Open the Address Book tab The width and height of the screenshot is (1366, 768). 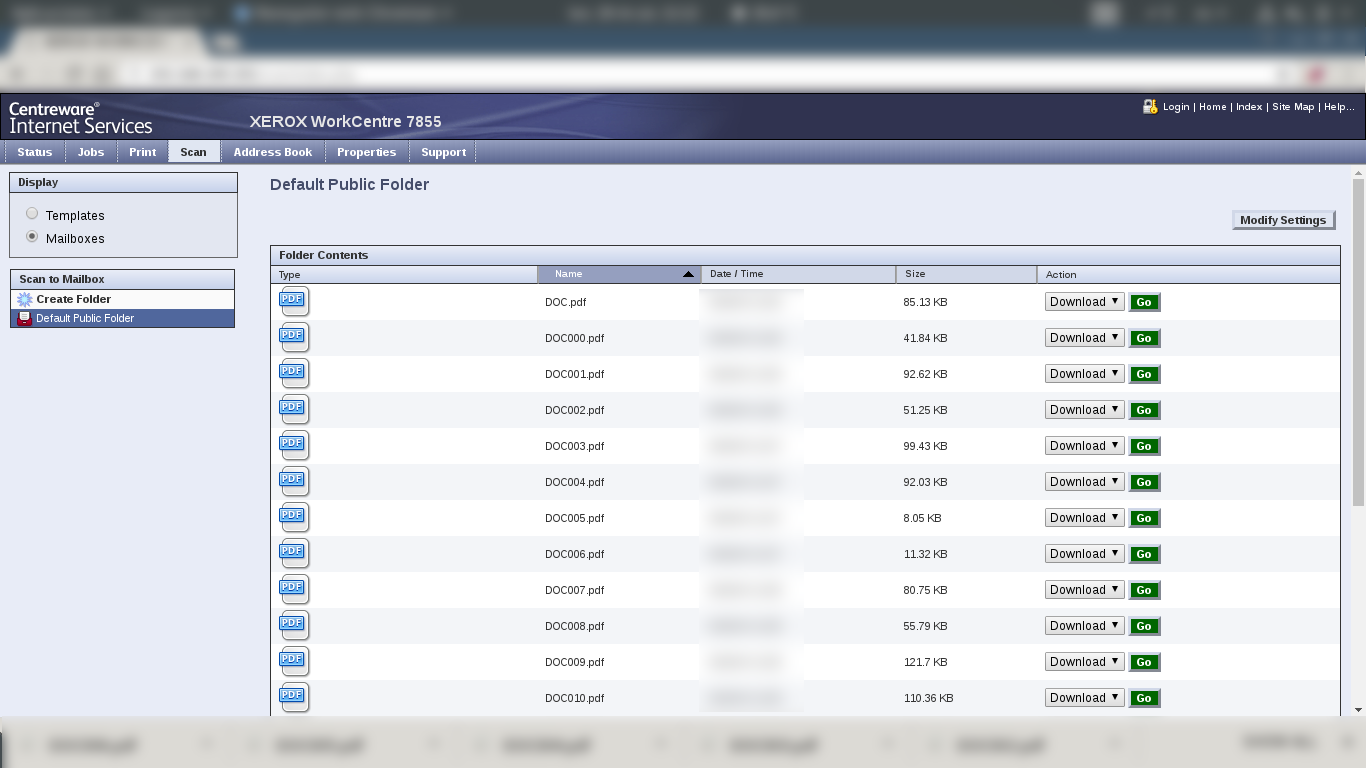point(273,152)
